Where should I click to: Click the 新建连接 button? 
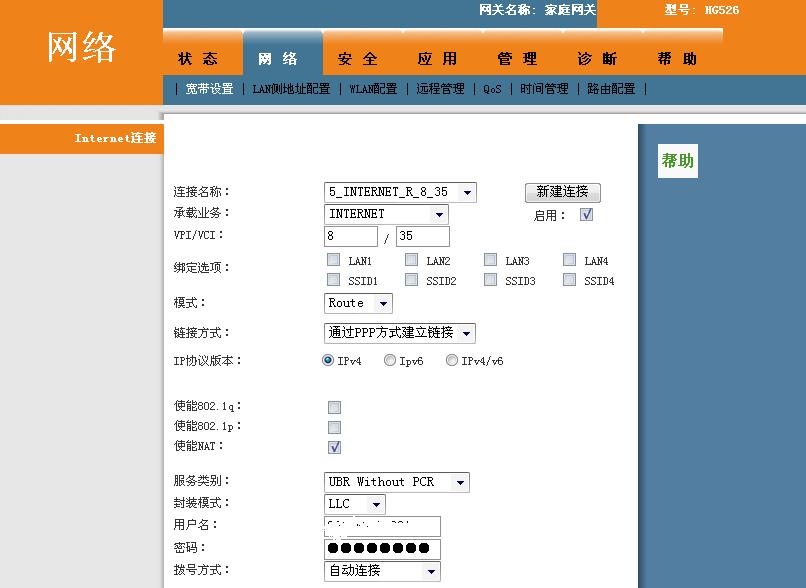[562, 192]
